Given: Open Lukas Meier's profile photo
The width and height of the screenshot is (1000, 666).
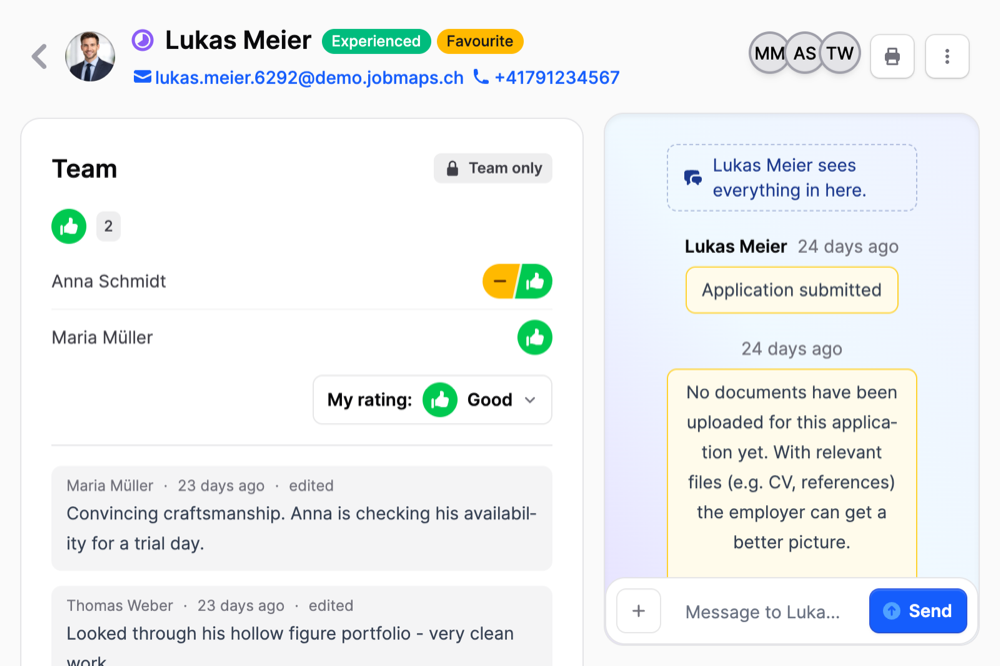Looking at the screenshot, I should [90, 56].
